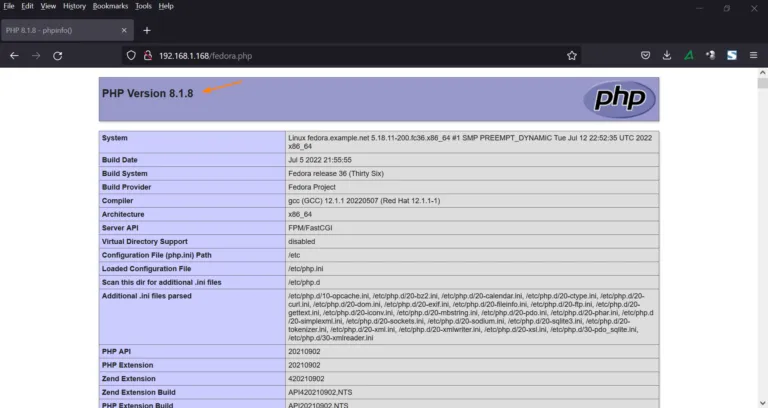The width and height of the screenshot is (768, 408).
Task: Click the PHP logo image
Action: 620,99
